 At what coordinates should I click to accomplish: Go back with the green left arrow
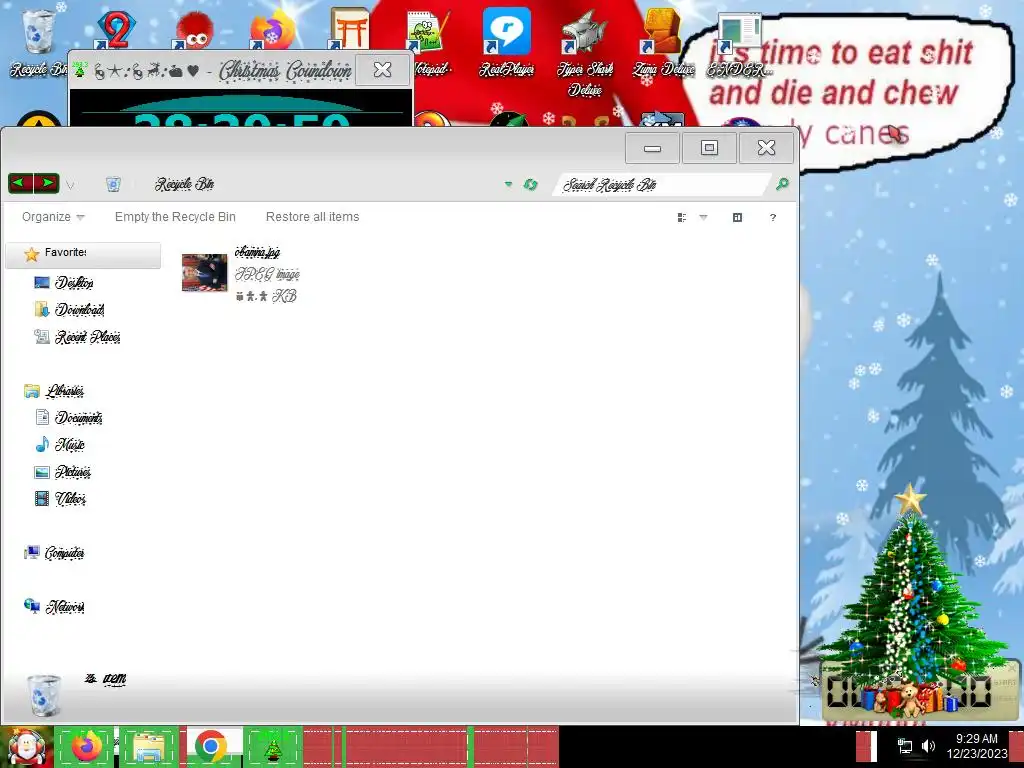[x=20, y=184]
